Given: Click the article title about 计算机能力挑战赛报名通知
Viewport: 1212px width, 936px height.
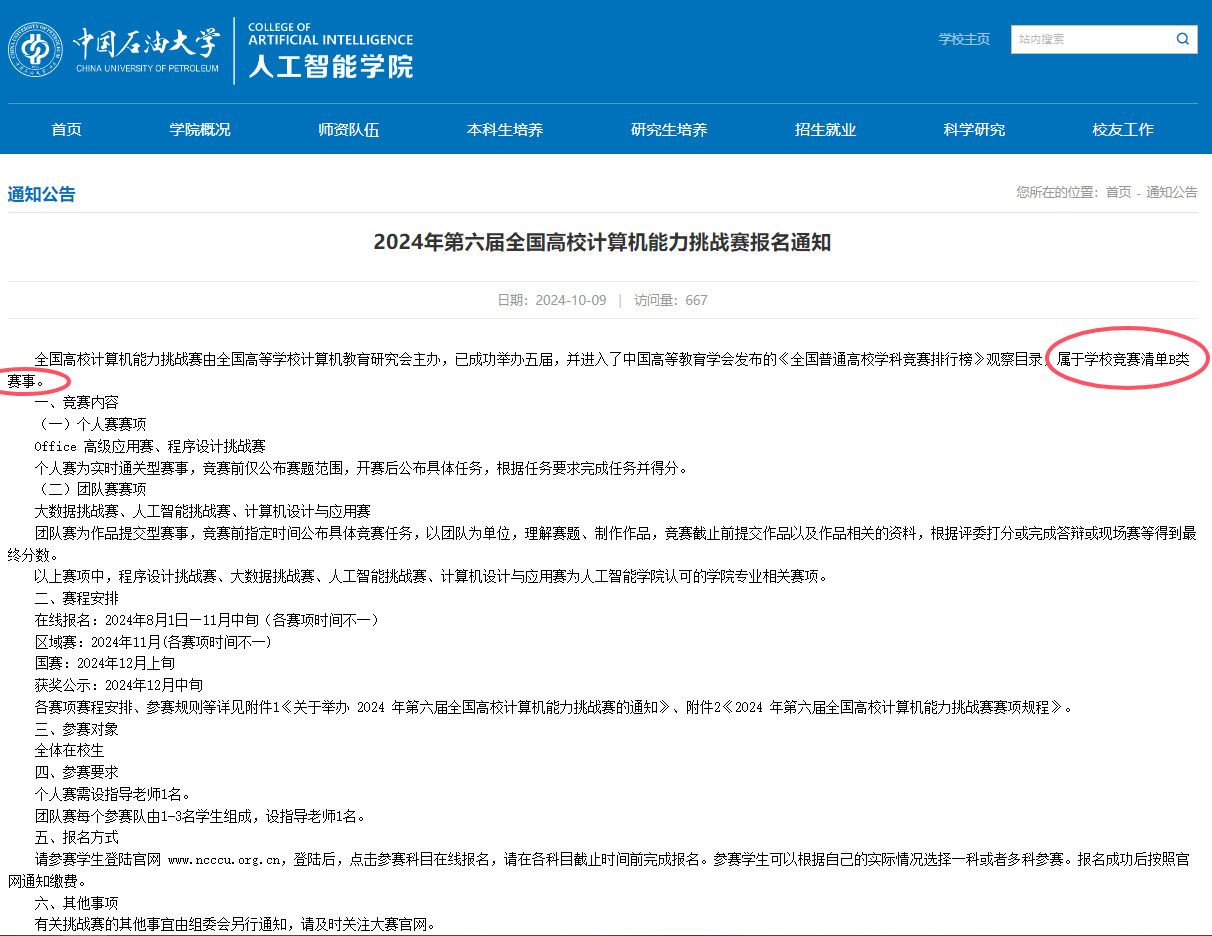Looking at the screenshot, I should pos(602,242).
